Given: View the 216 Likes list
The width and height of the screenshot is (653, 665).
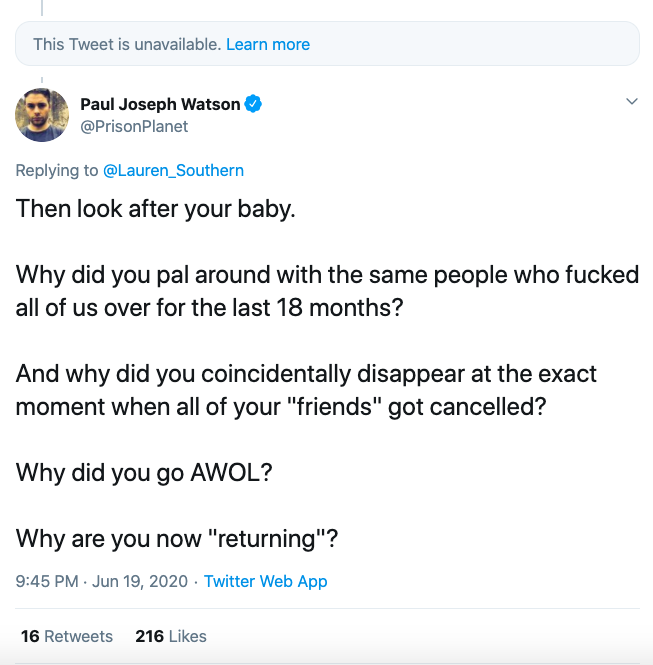Looking at the screenshot, I should point(170,636).
